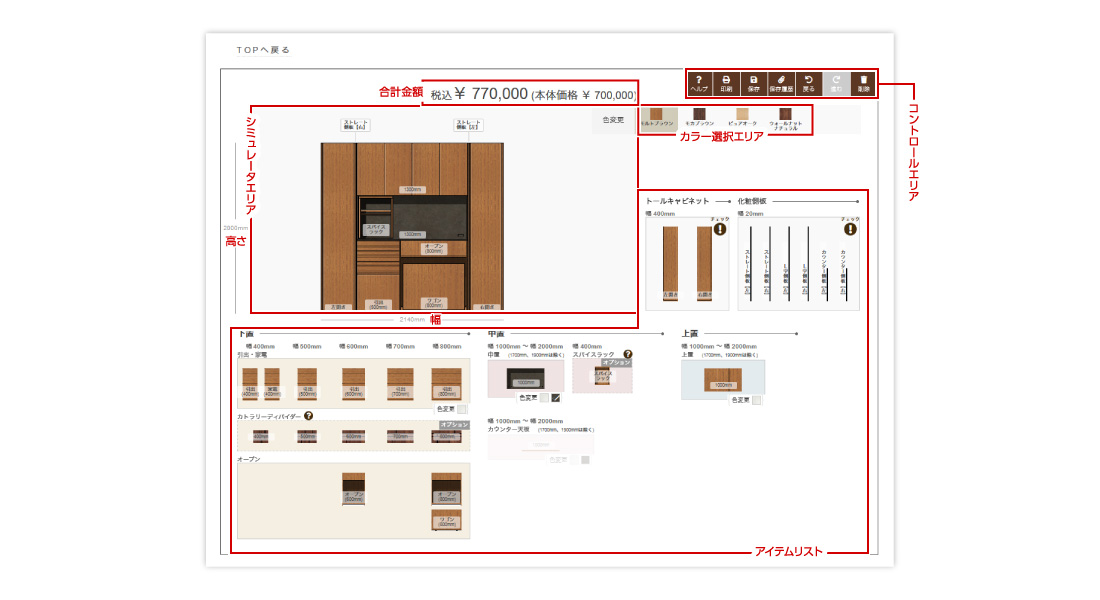Select the dark color swatch under 中置
This screenshot has width=1100, height=600.
(556, 398)
